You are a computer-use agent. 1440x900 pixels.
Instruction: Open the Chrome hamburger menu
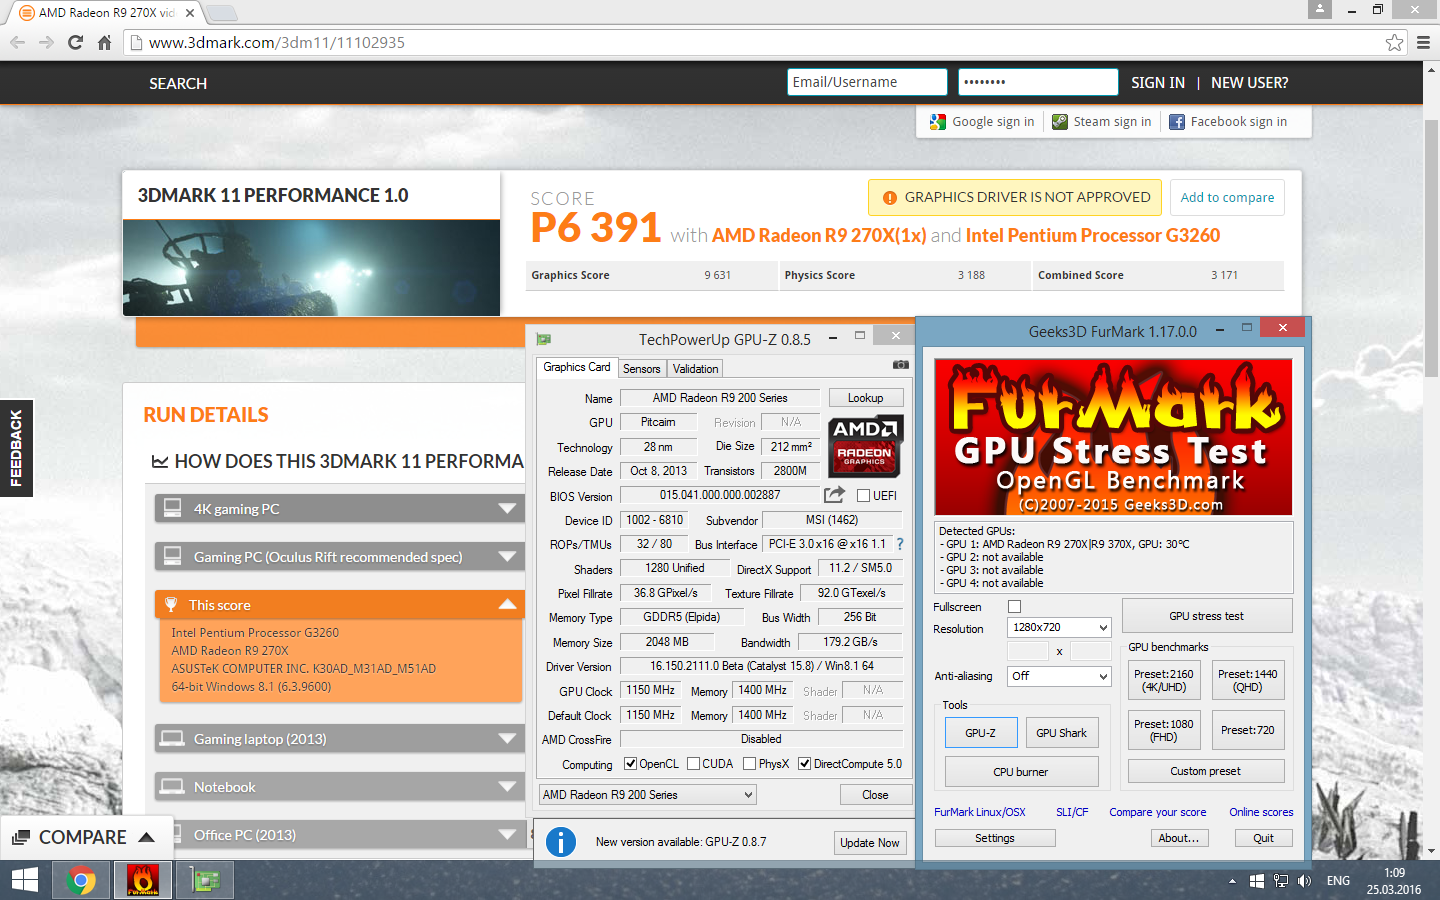coord(1422,42)
